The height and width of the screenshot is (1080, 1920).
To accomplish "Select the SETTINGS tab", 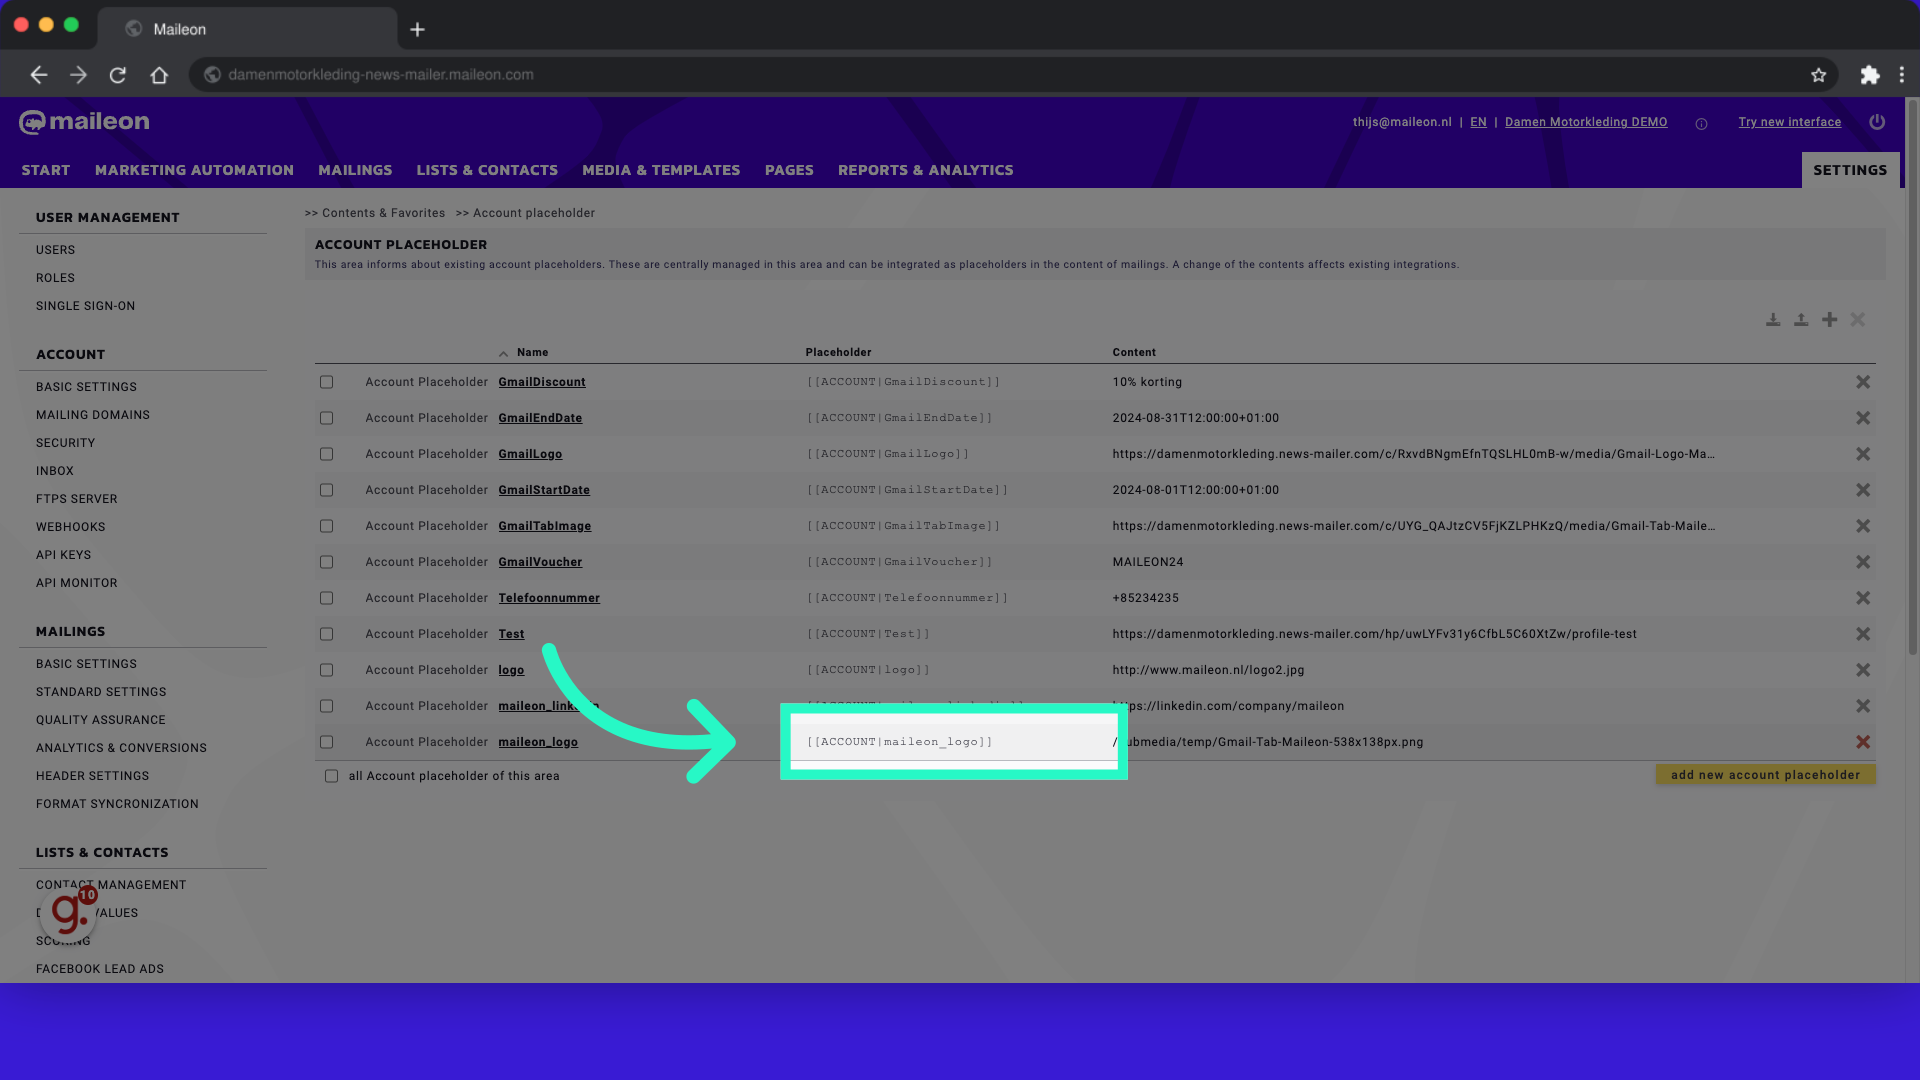I will (x=1850, y=170).
